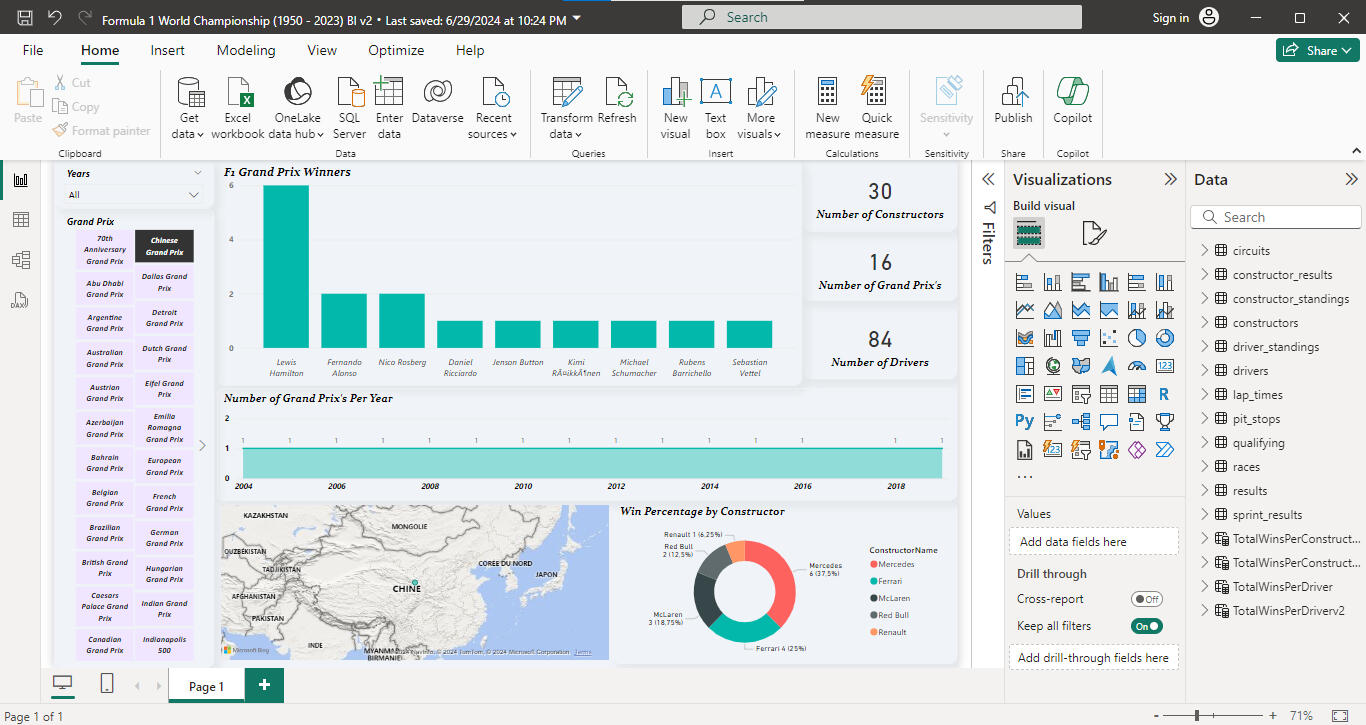Screen dimensions: 1366x725
Task: Click the Share button
Action: tap(1316, 50)
